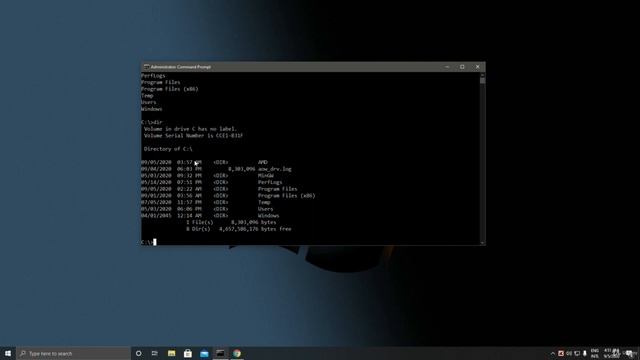Click the 'Directory of C:\' line

tap(168, 149)
